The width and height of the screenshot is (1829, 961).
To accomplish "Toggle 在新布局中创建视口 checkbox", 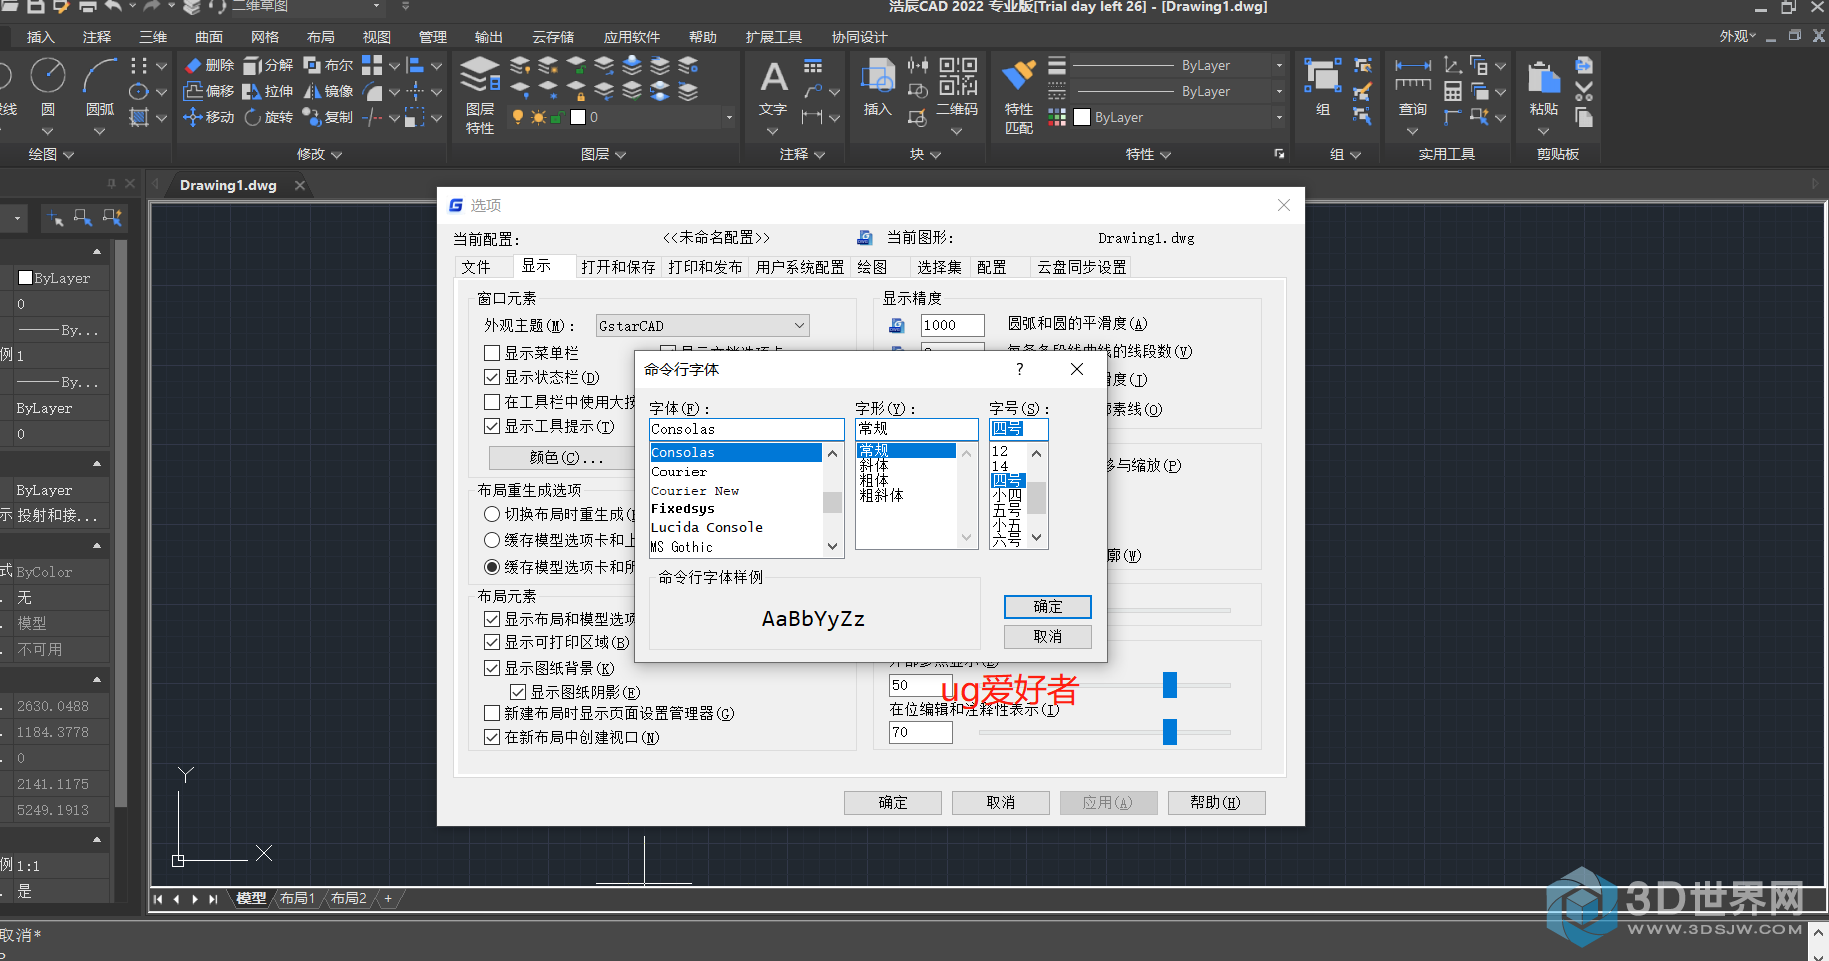I will click(x=492, y=737).
